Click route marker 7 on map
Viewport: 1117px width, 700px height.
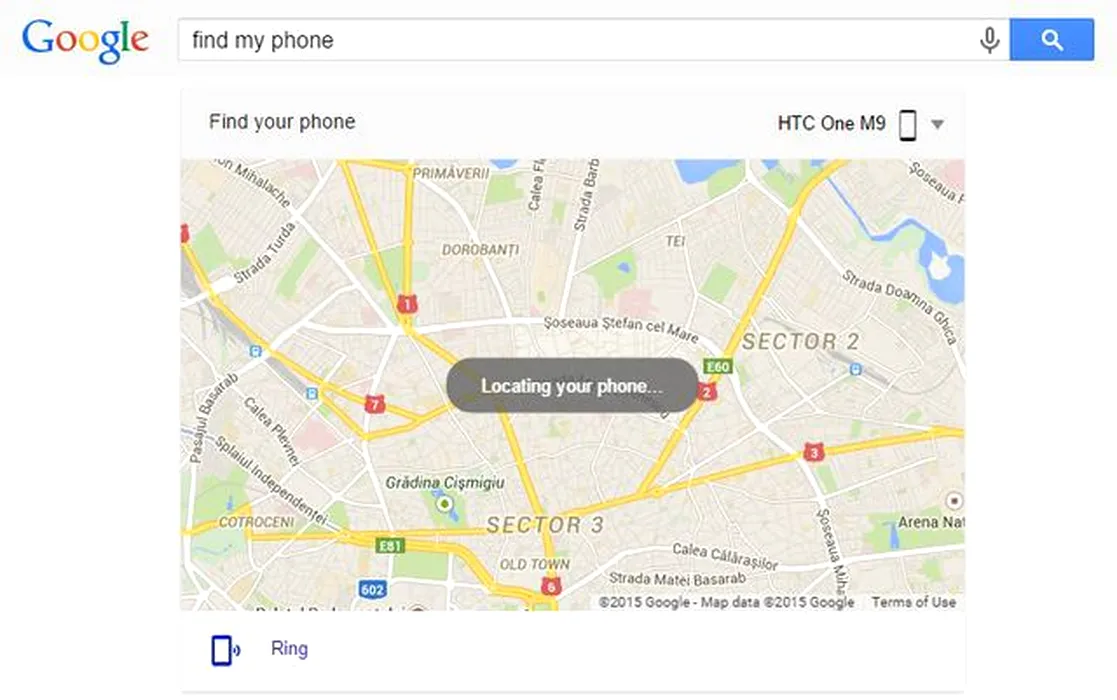(375, 404)
